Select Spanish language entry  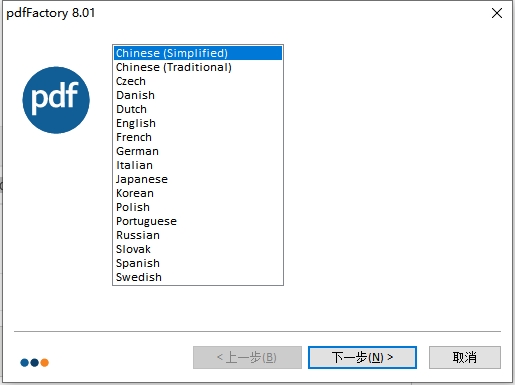[198, 263]
